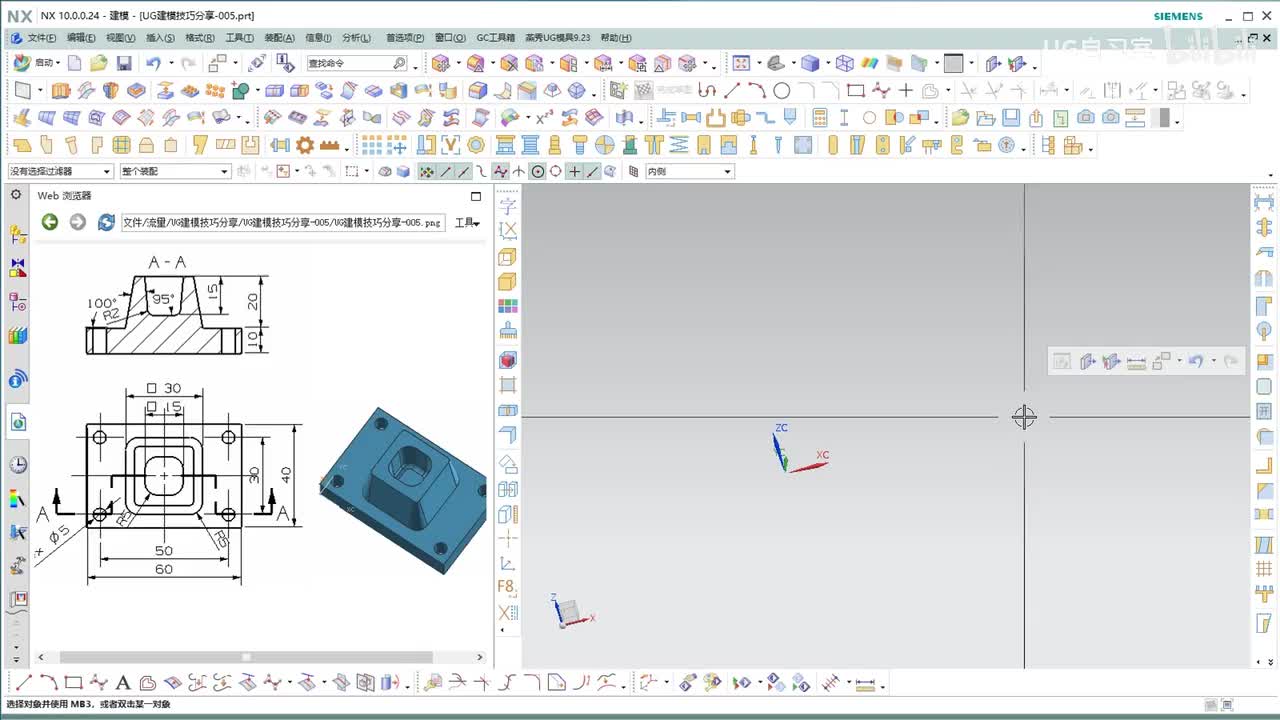Click the F8 view icon in the vertical toolbar

point(507,587)
